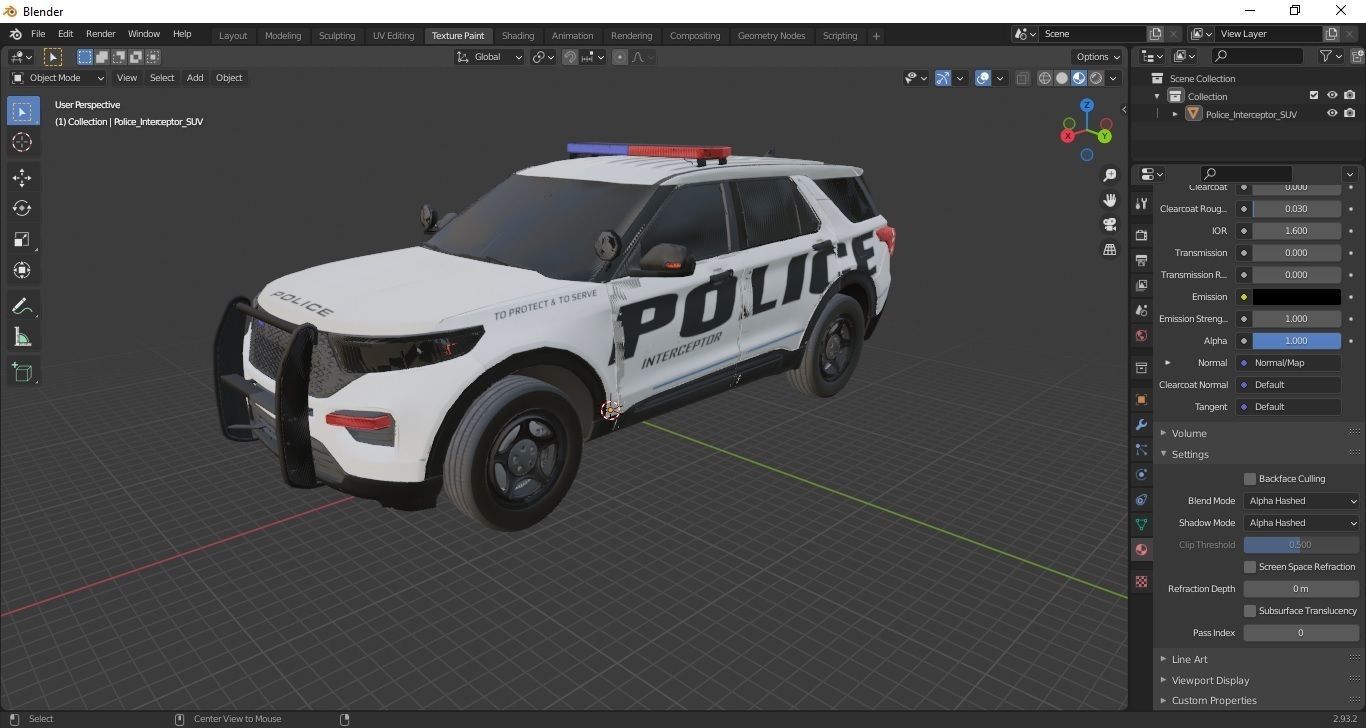Screen dimensions: 1366x728
Task: Open the Object Data properties tab
Action: pos(1141,524)
